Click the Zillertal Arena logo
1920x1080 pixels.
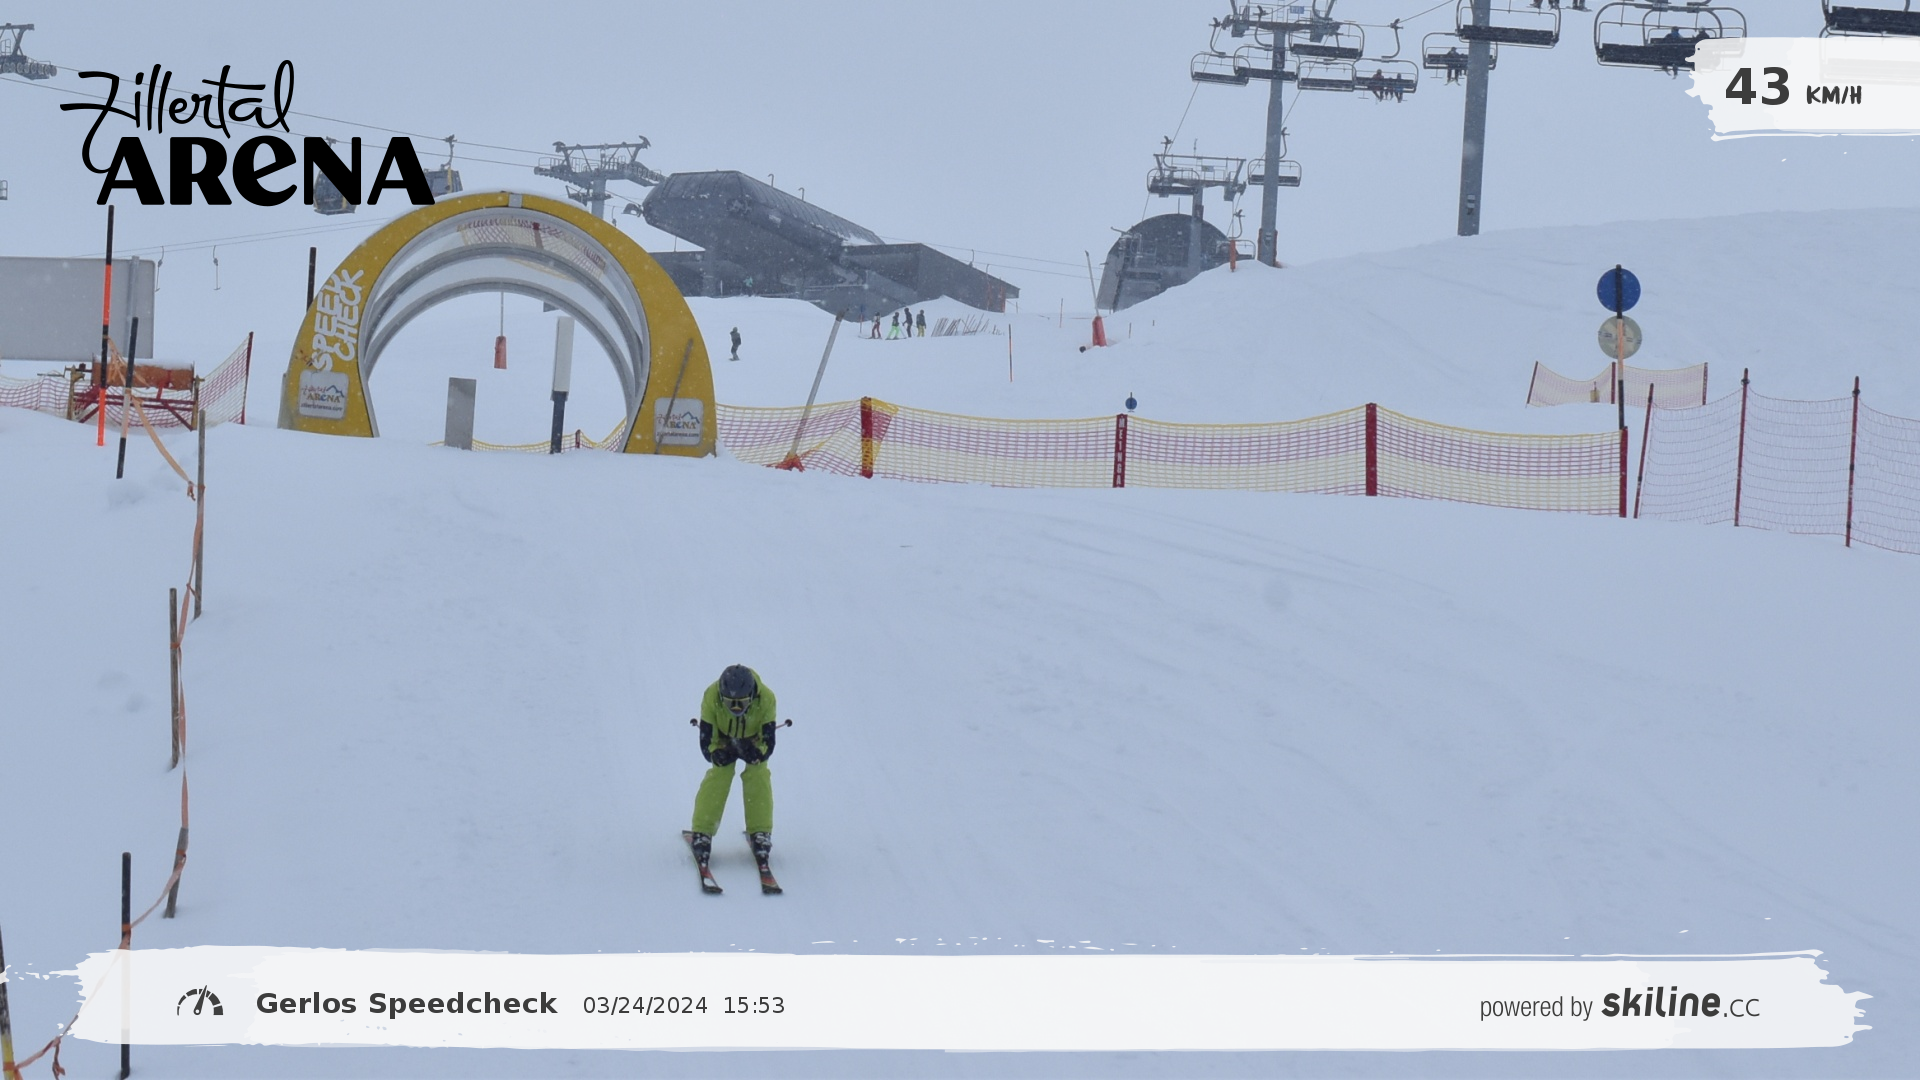tap(250, 140)
